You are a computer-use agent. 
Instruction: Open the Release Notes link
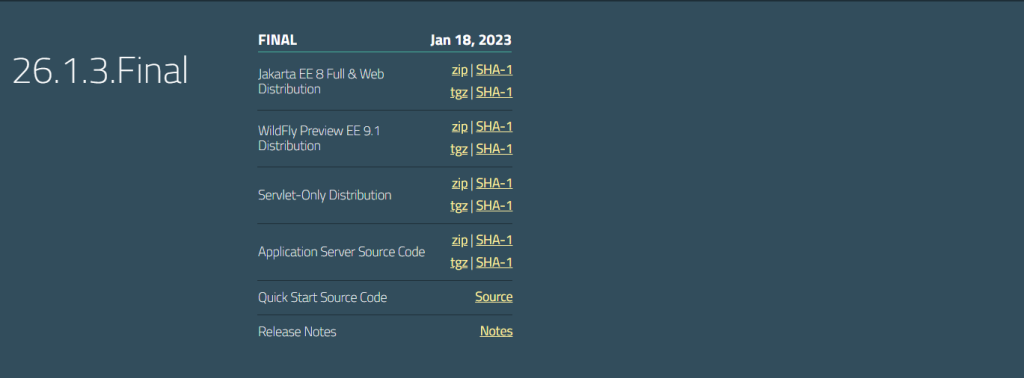point(496,331)
